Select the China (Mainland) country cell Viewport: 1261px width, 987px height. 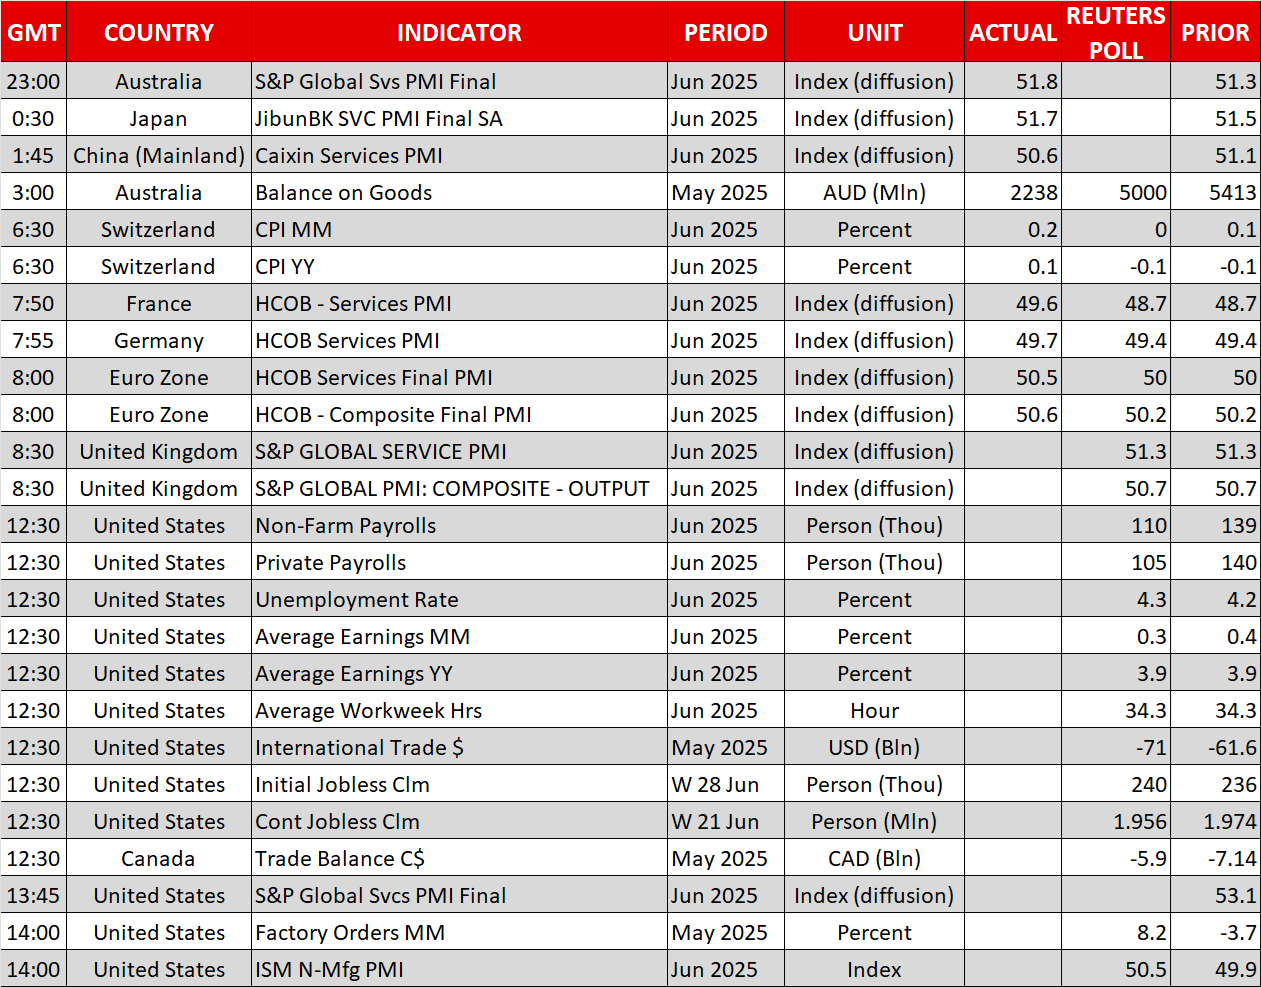[159, 156]
